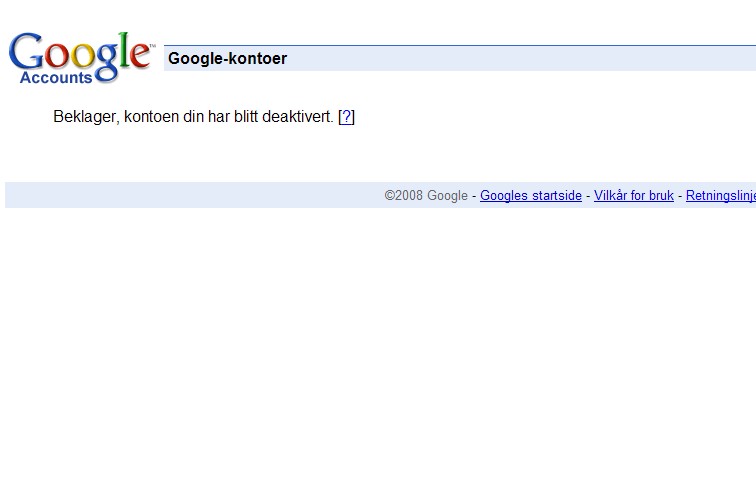Screen dimensions: 756x498
Task: Click the word deaktivert in message
Action: click(x=297, y=117)
